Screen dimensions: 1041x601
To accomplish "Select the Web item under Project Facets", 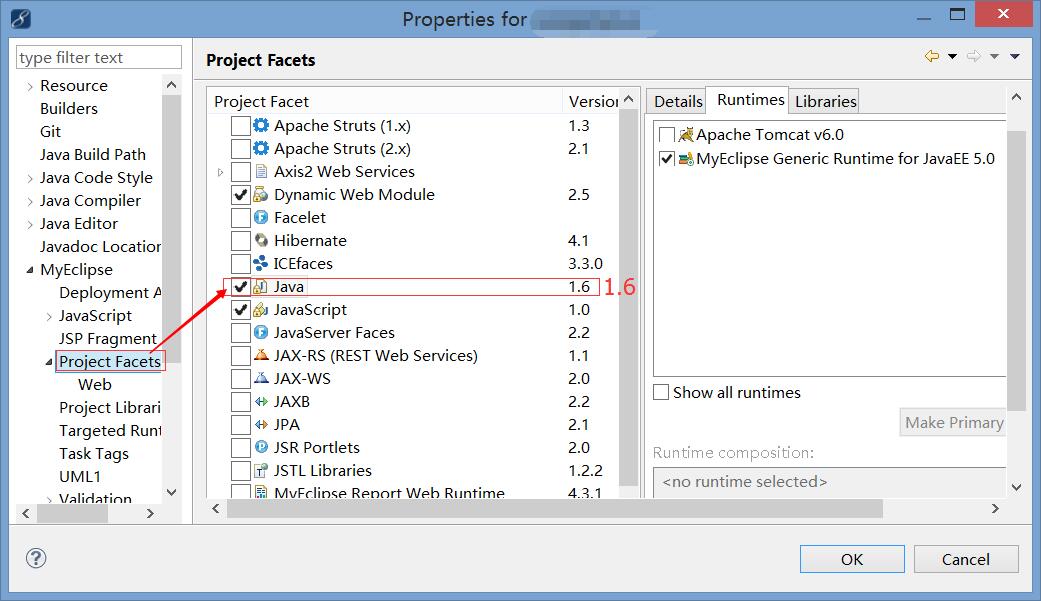I will [x=95, y=385].
